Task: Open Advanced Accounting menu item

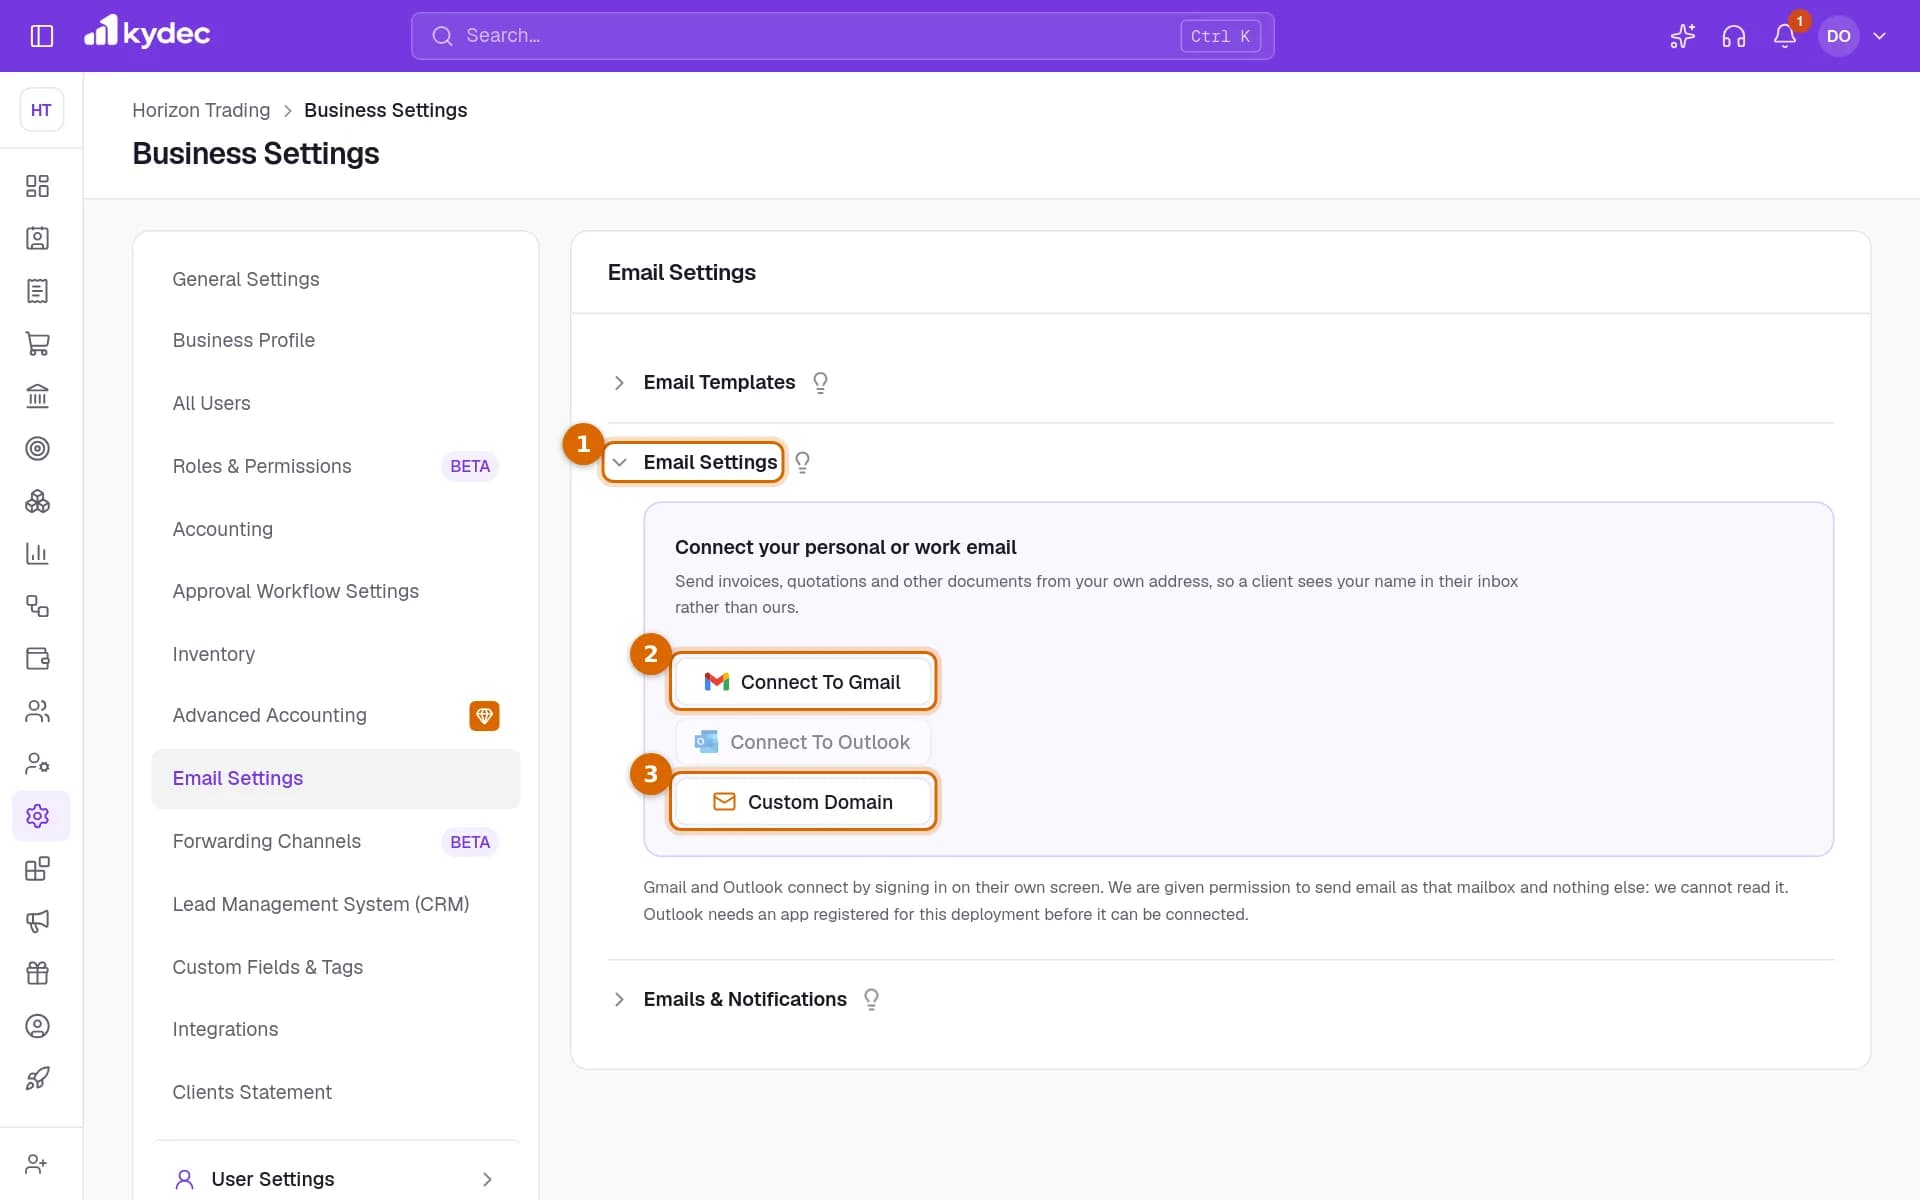Action: coord(336,715)
